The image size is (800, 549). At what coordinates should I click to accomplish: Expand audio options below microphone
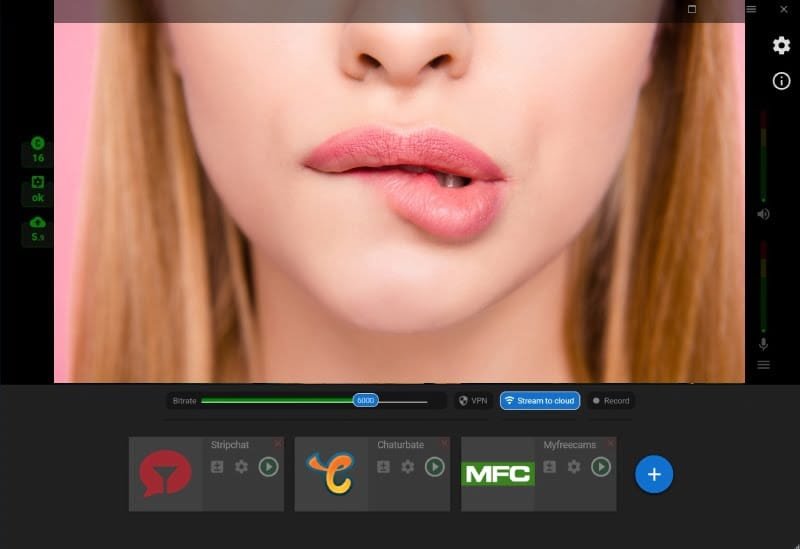tap(763, 365)
